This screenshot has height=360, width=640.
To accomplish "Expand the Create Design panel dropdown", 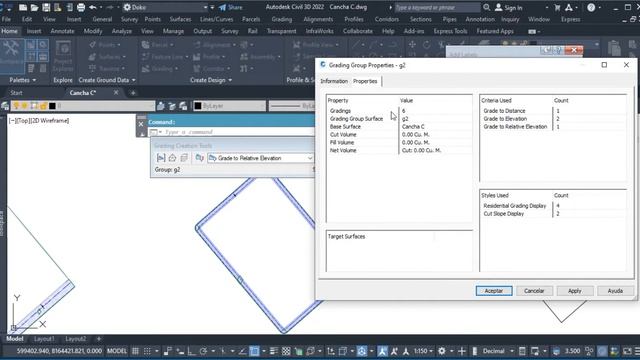I will pyautogui.click(x=211, y=80).
